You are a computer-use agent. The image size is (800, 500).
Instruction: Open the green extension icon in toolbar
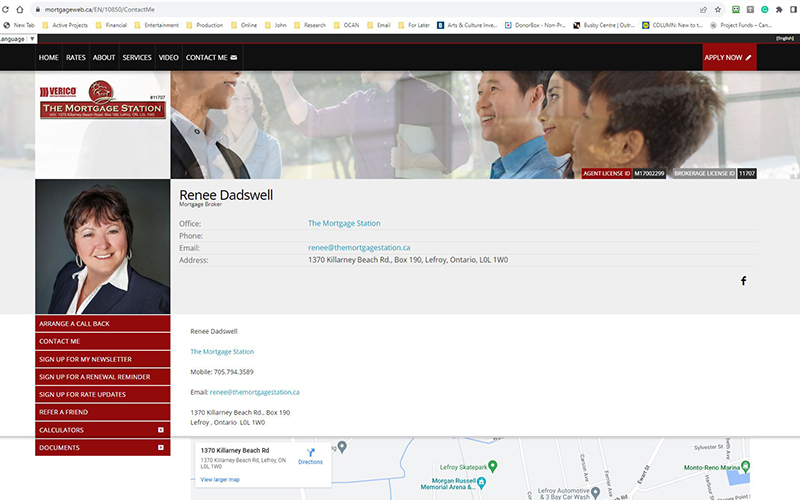pyautogui.click(x=736, y=9)
